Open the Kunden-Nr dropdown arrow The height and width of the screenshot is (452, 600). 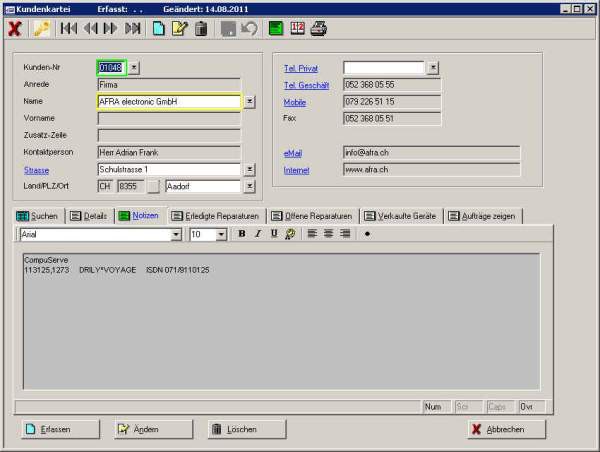pos(135,67)
